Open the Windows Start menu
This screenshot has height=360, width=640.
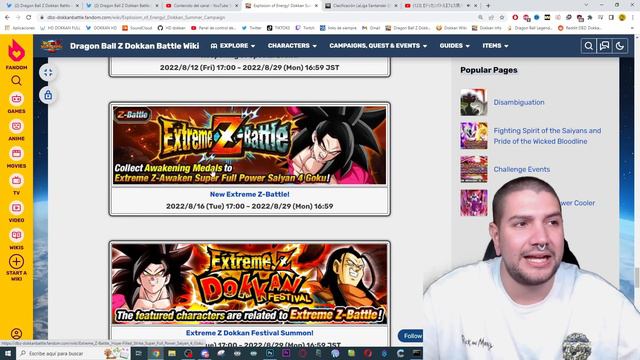pyautogui.click(x=8, y=353)
